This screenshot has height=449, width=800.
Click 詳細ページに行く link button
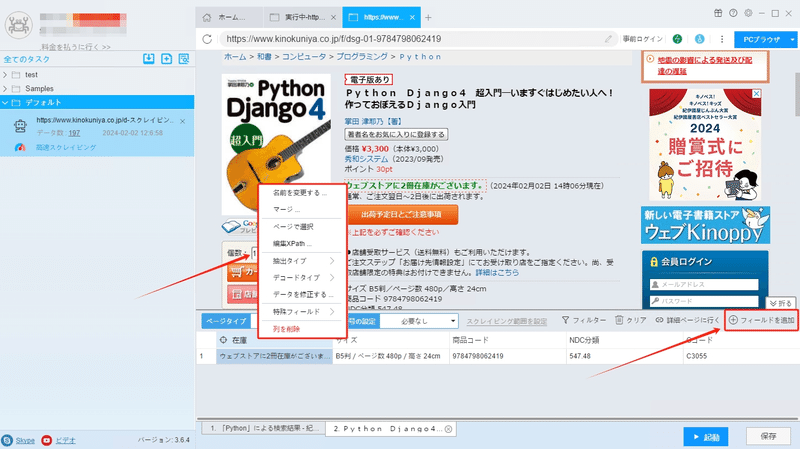pos(687,320)
